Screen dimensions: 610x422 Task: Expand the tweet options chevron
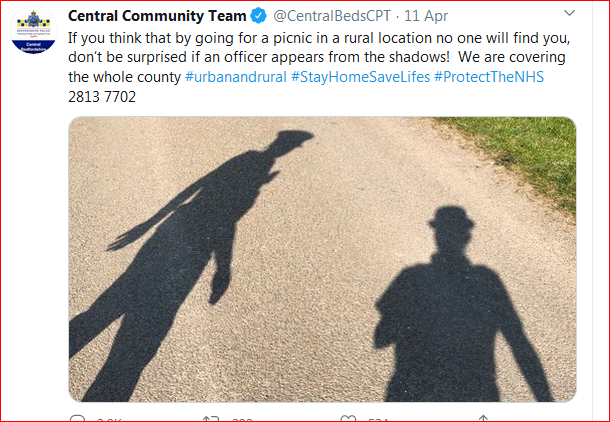pyautogui.click(x=569, y=13)
